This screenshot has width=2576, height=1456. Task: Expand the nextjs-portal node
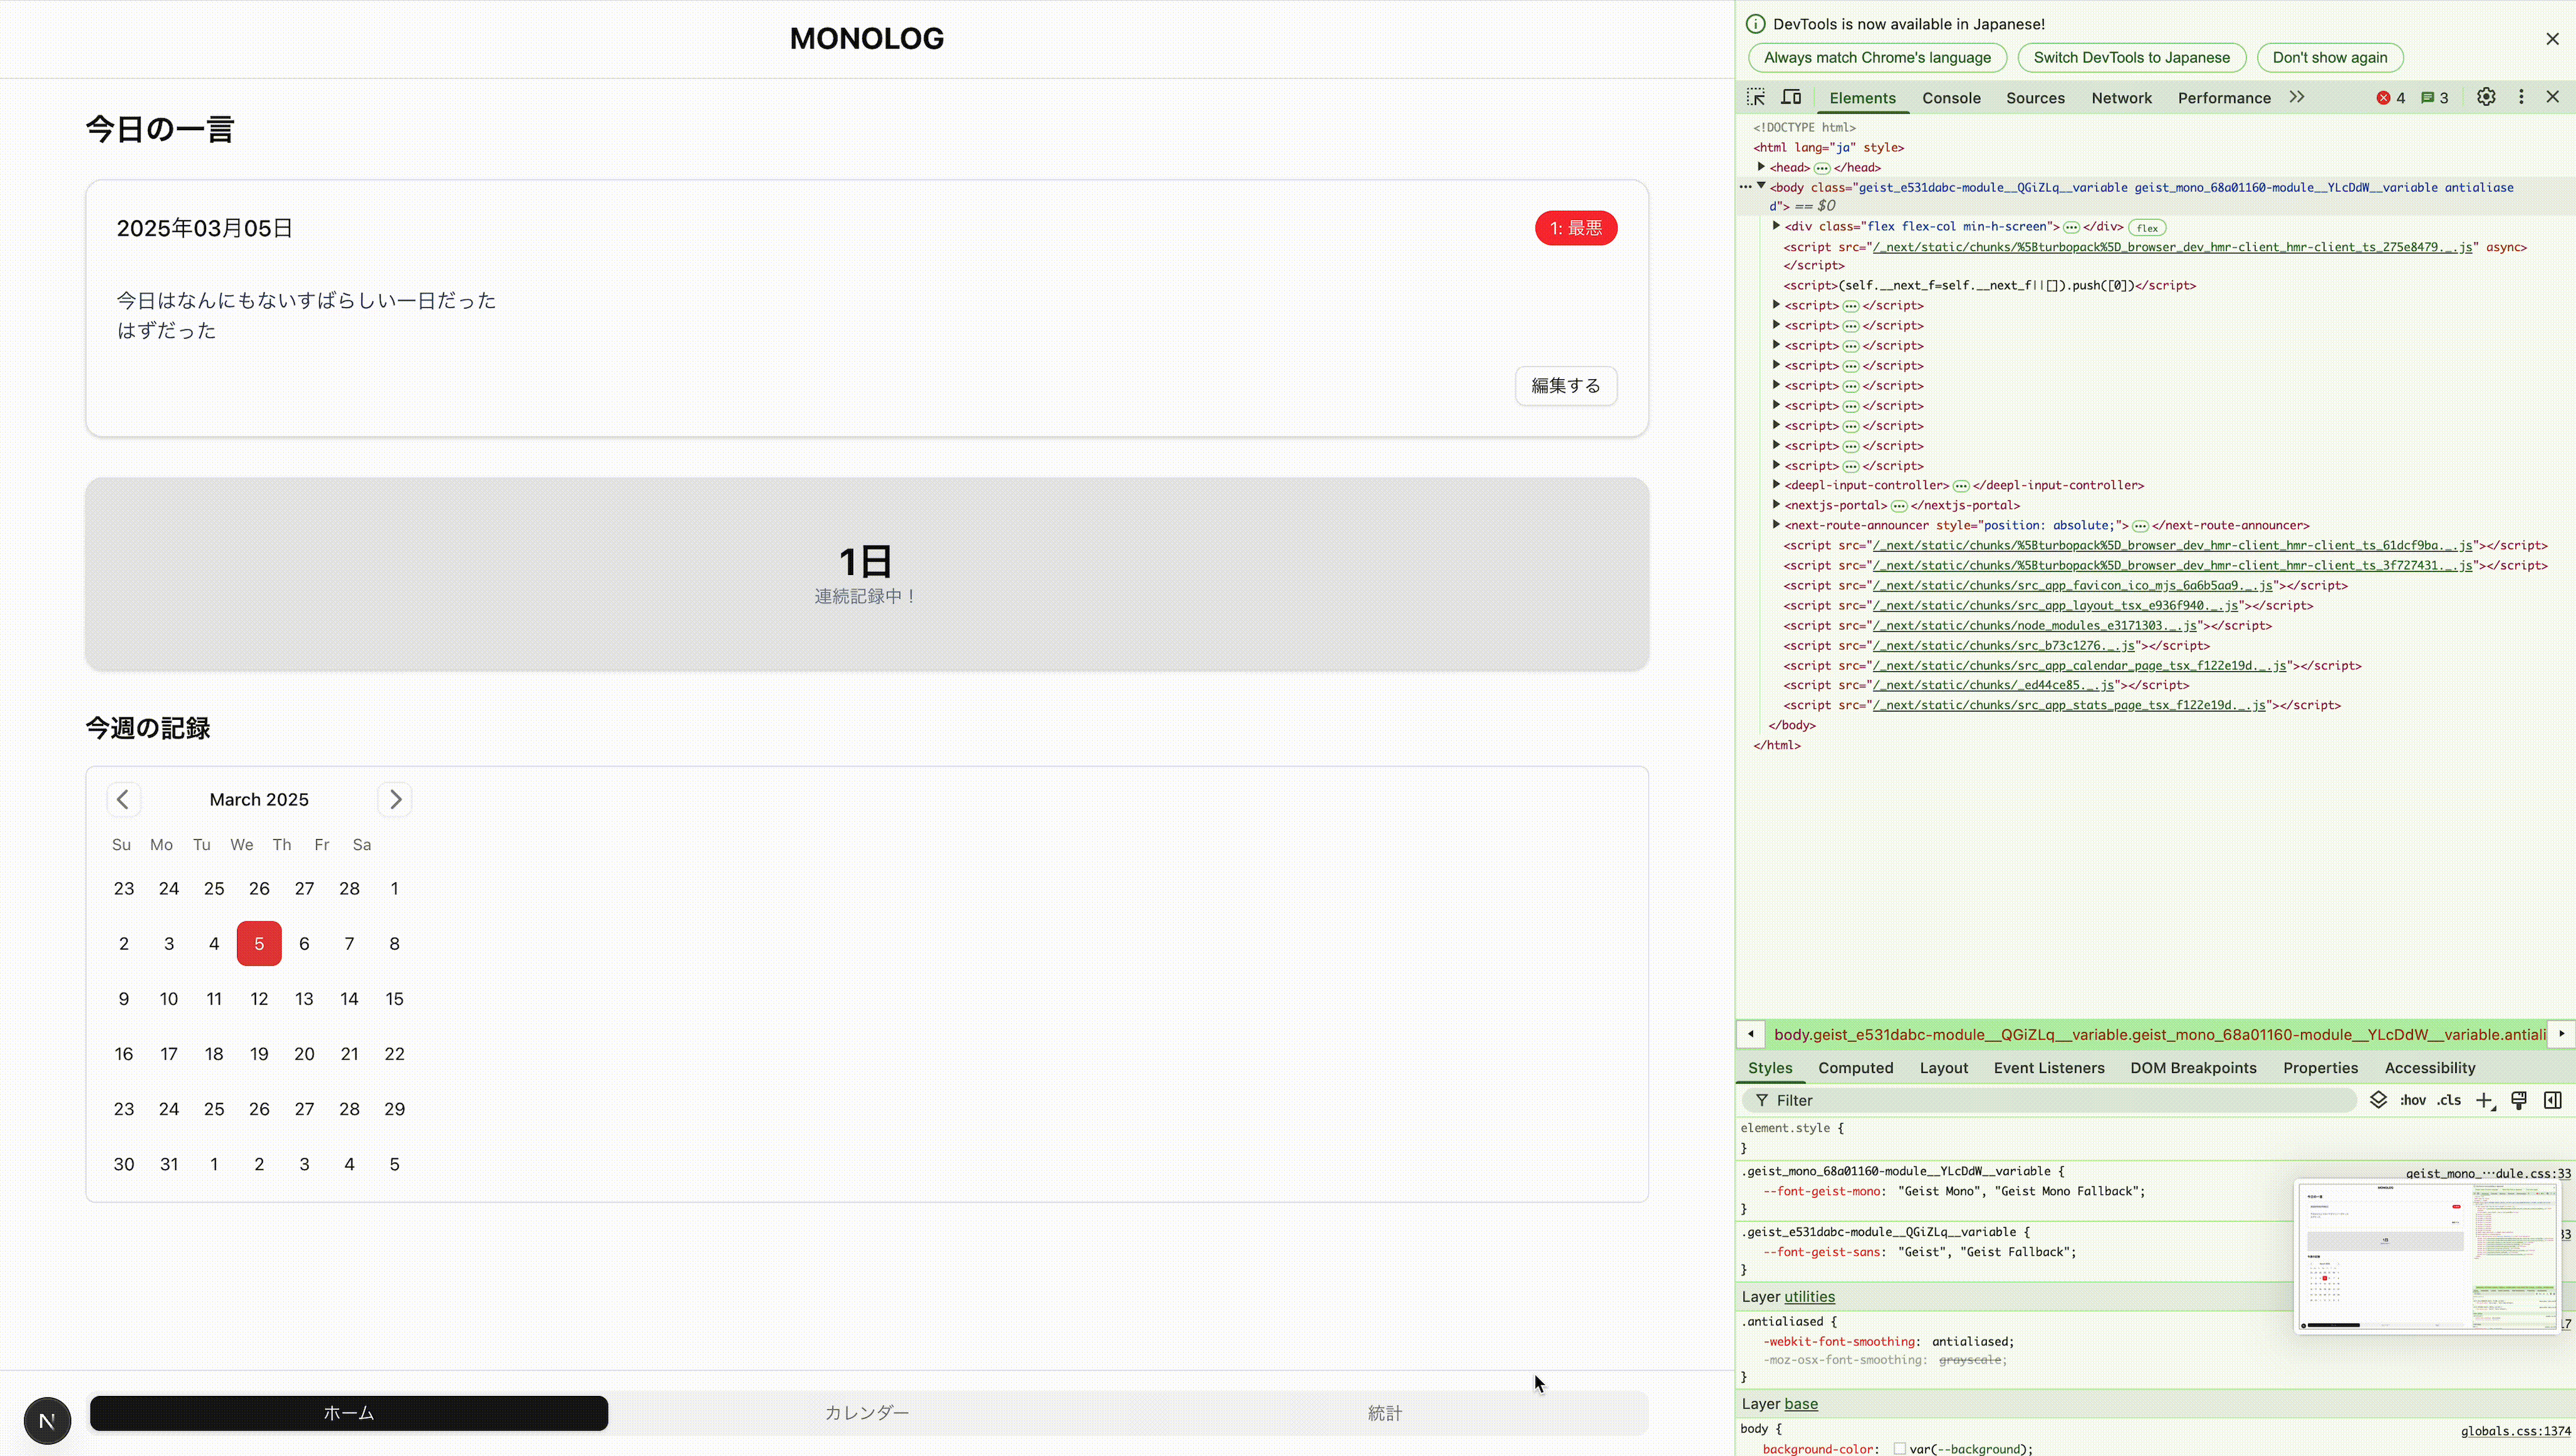1777,504
